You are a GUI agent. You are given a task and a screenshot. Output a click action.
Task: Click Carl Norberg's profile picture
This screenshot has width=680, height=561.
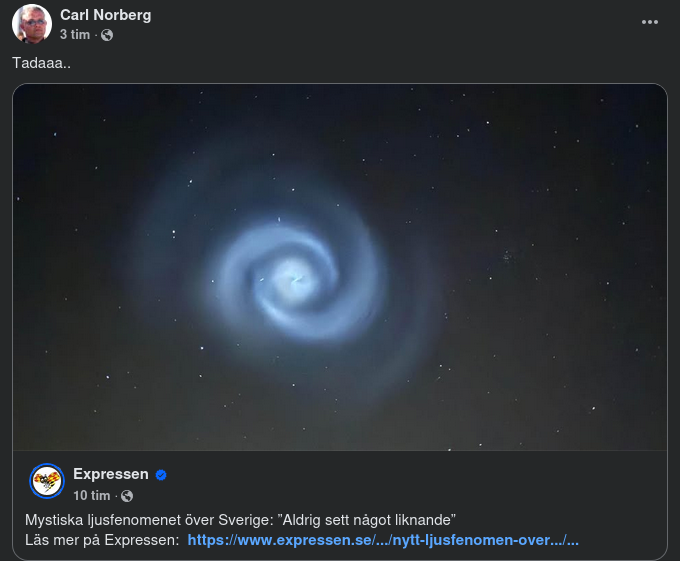coord(32,24)
